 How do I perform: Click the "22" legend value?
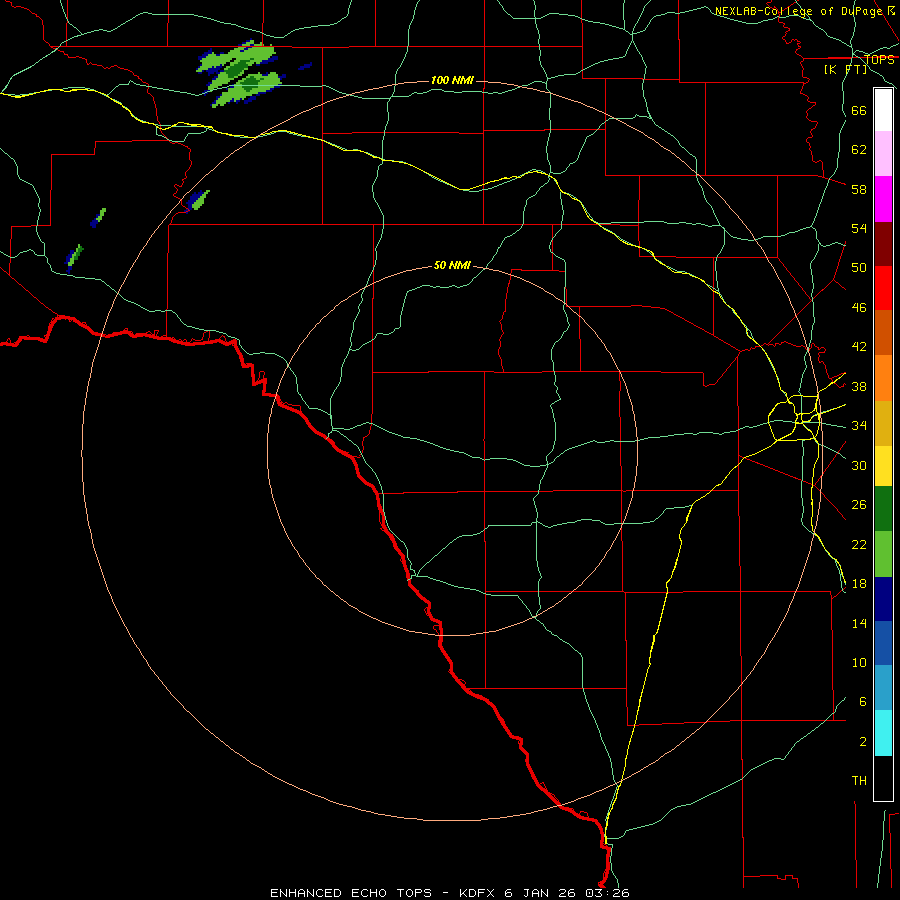(x=859, y=544)
